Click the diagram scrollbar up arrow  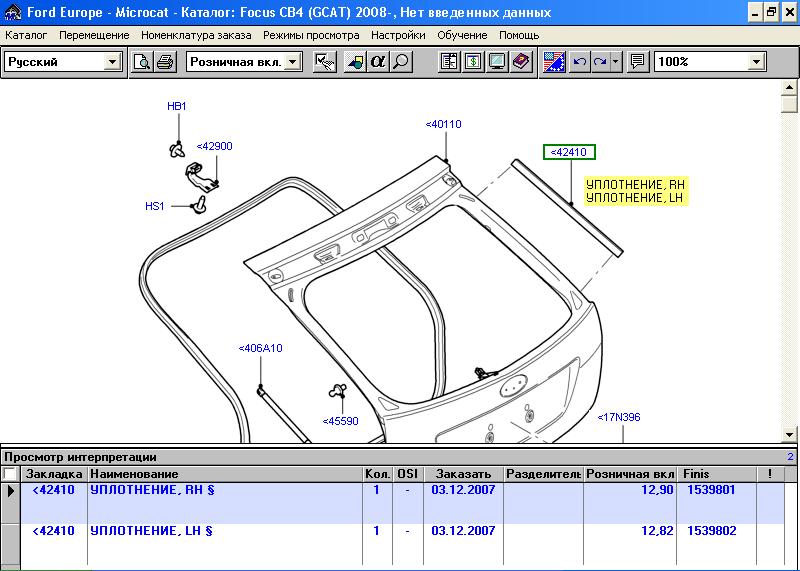click(x=789, y=87)
